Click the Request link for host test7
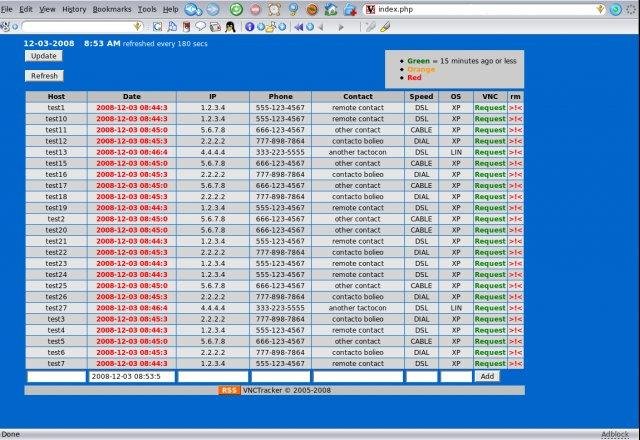Image resolution: width=640 pixels, height=440 pixels. pos(490,364)
